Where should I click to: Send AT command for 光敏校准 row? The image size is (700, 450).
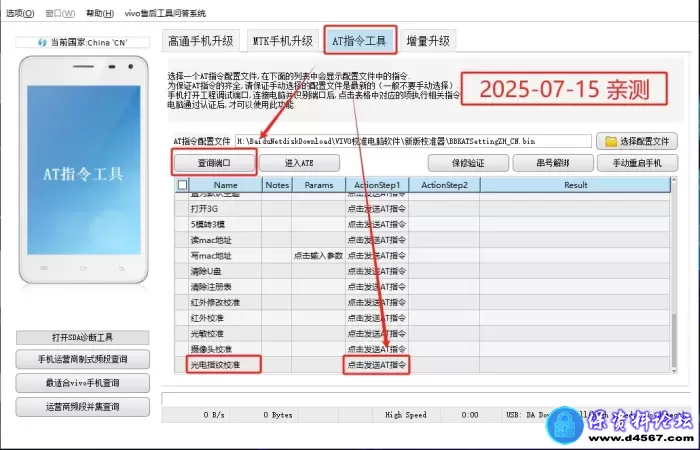pos(377,334)
